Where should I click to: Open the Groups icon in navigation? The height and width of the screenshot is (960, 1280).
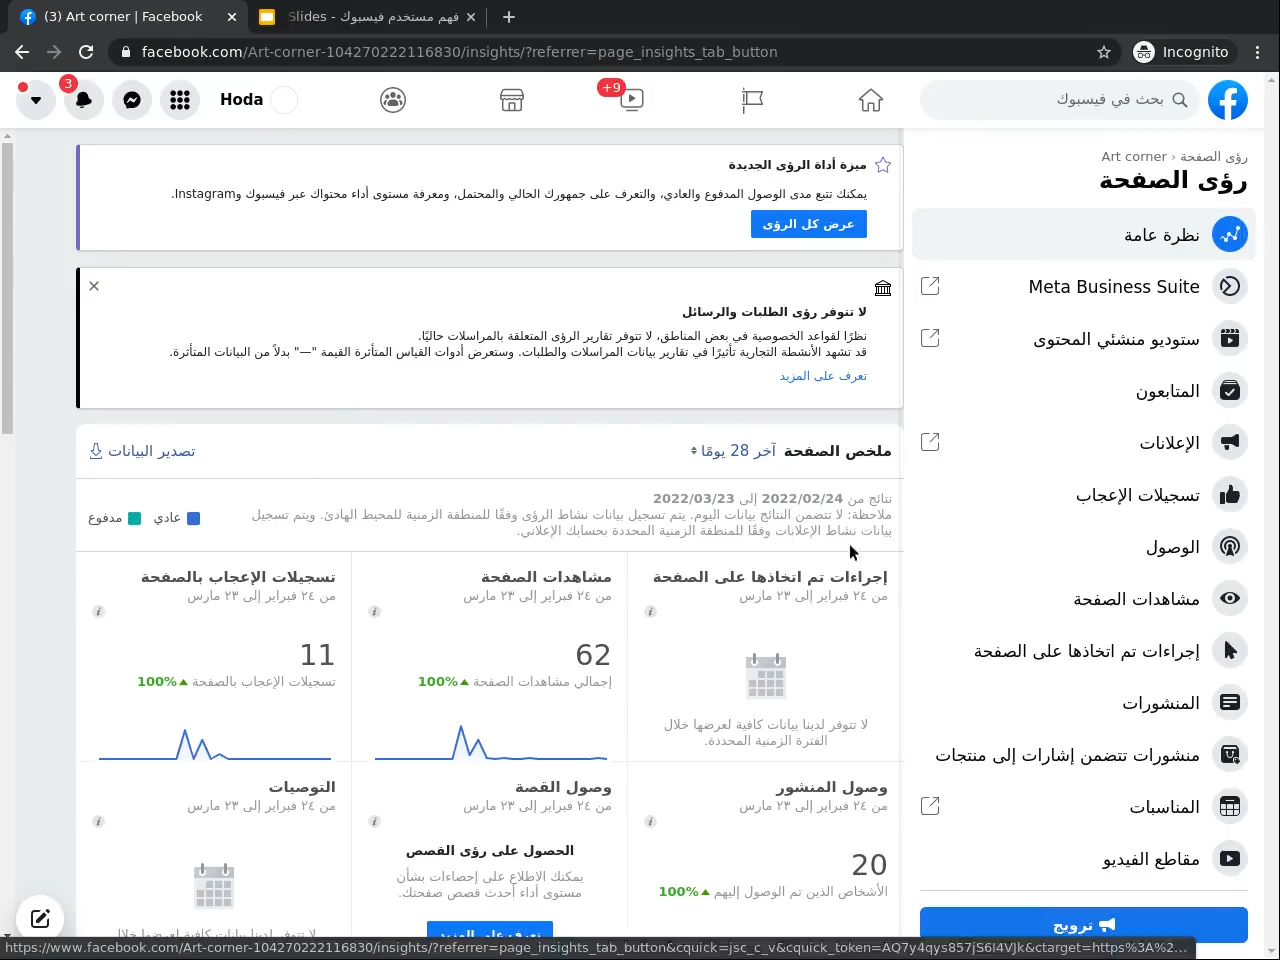click(x=393, y=100)
